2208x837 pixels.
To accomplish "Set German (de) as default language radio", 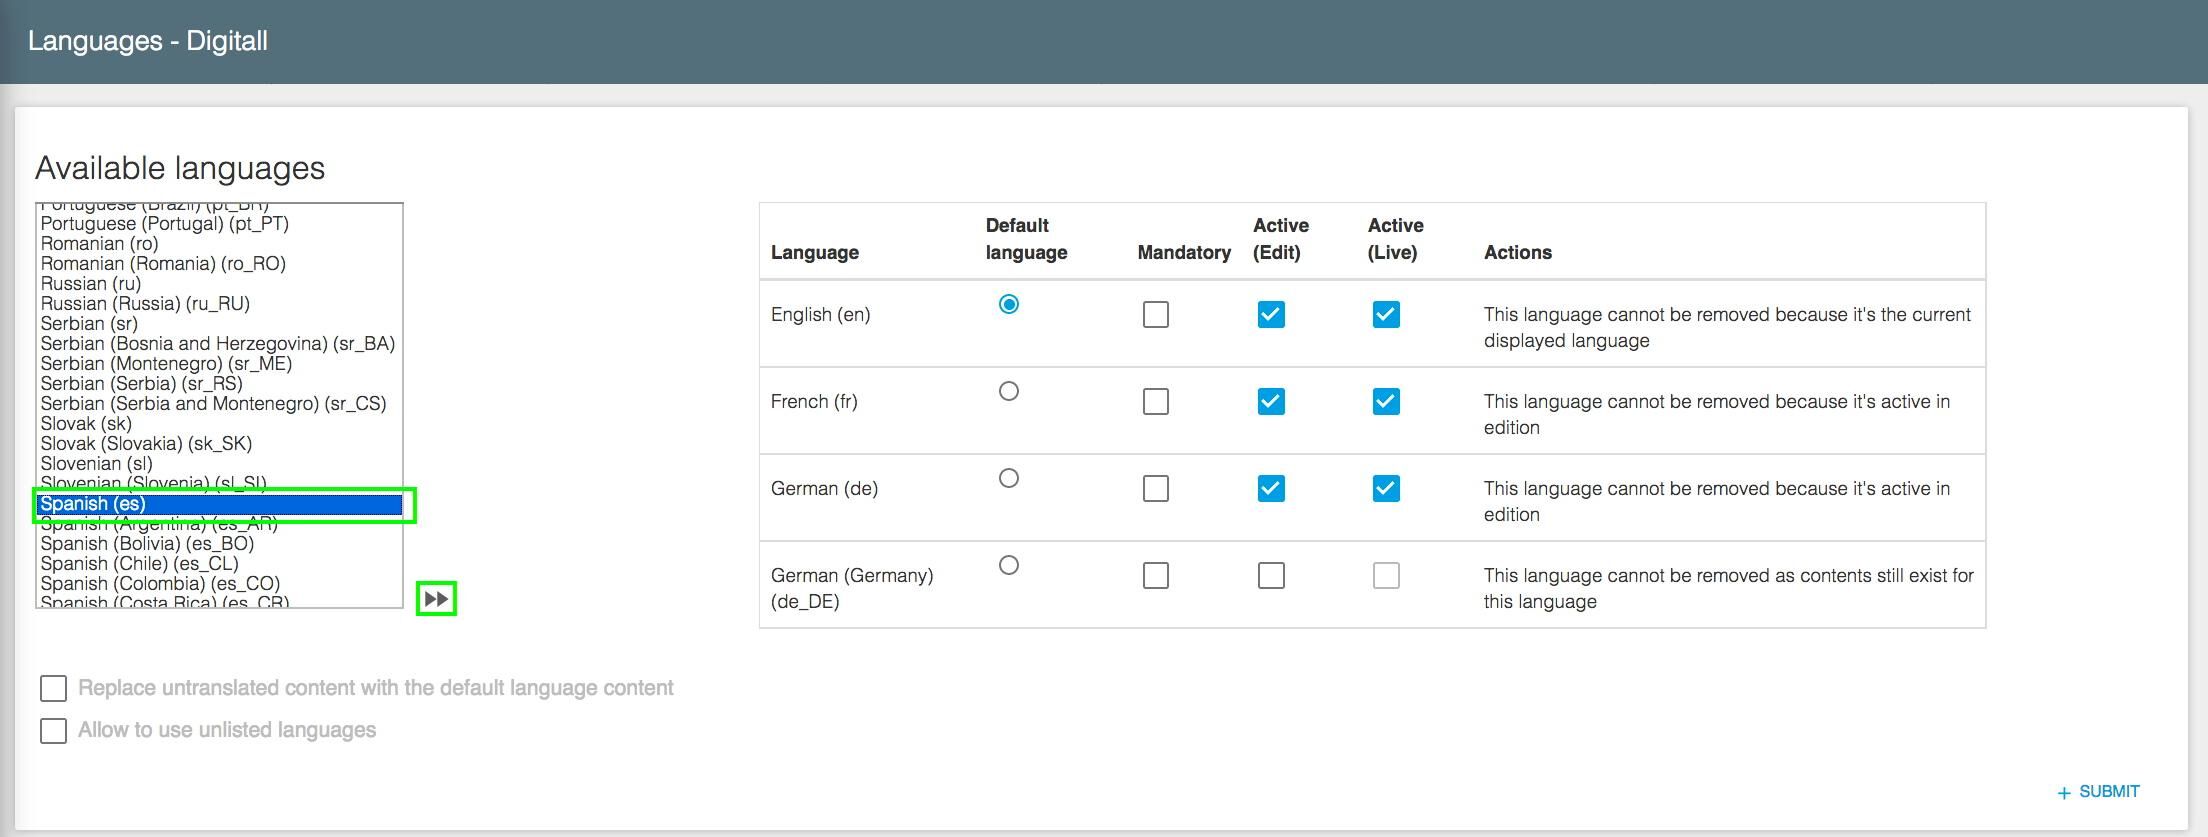I will click(1009, 478).
